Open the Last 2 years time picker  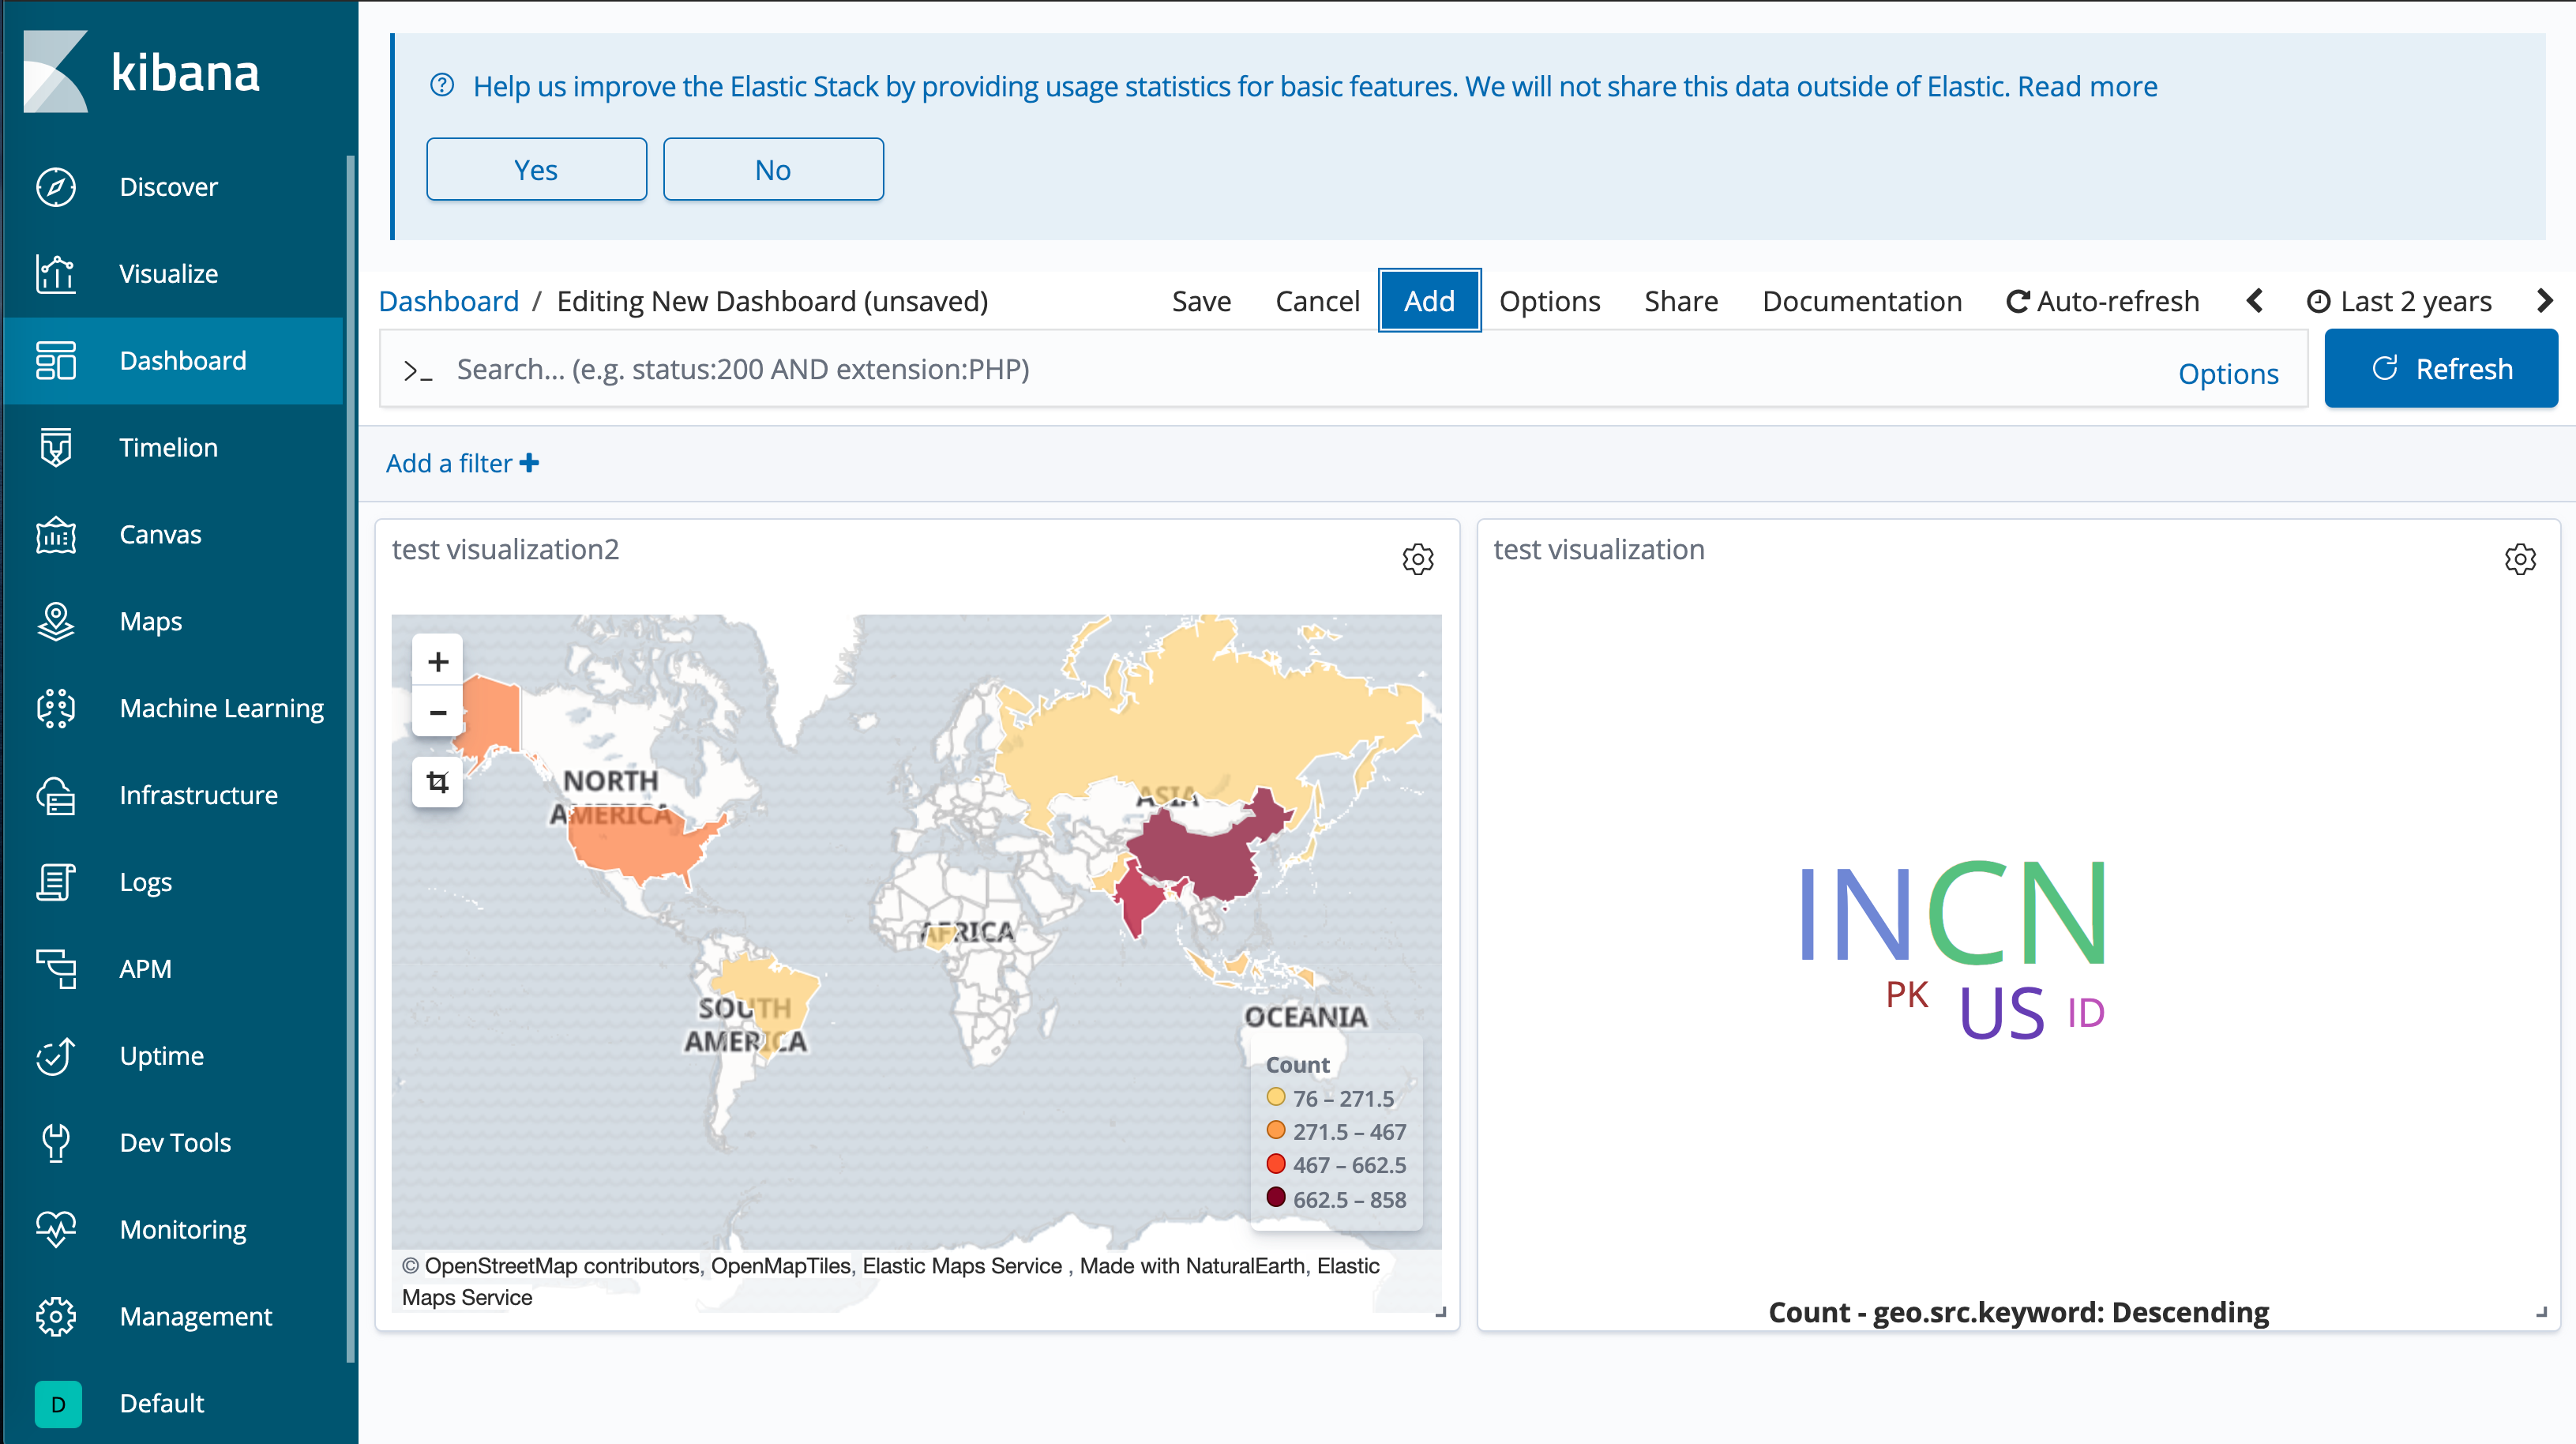point(2398,301)
